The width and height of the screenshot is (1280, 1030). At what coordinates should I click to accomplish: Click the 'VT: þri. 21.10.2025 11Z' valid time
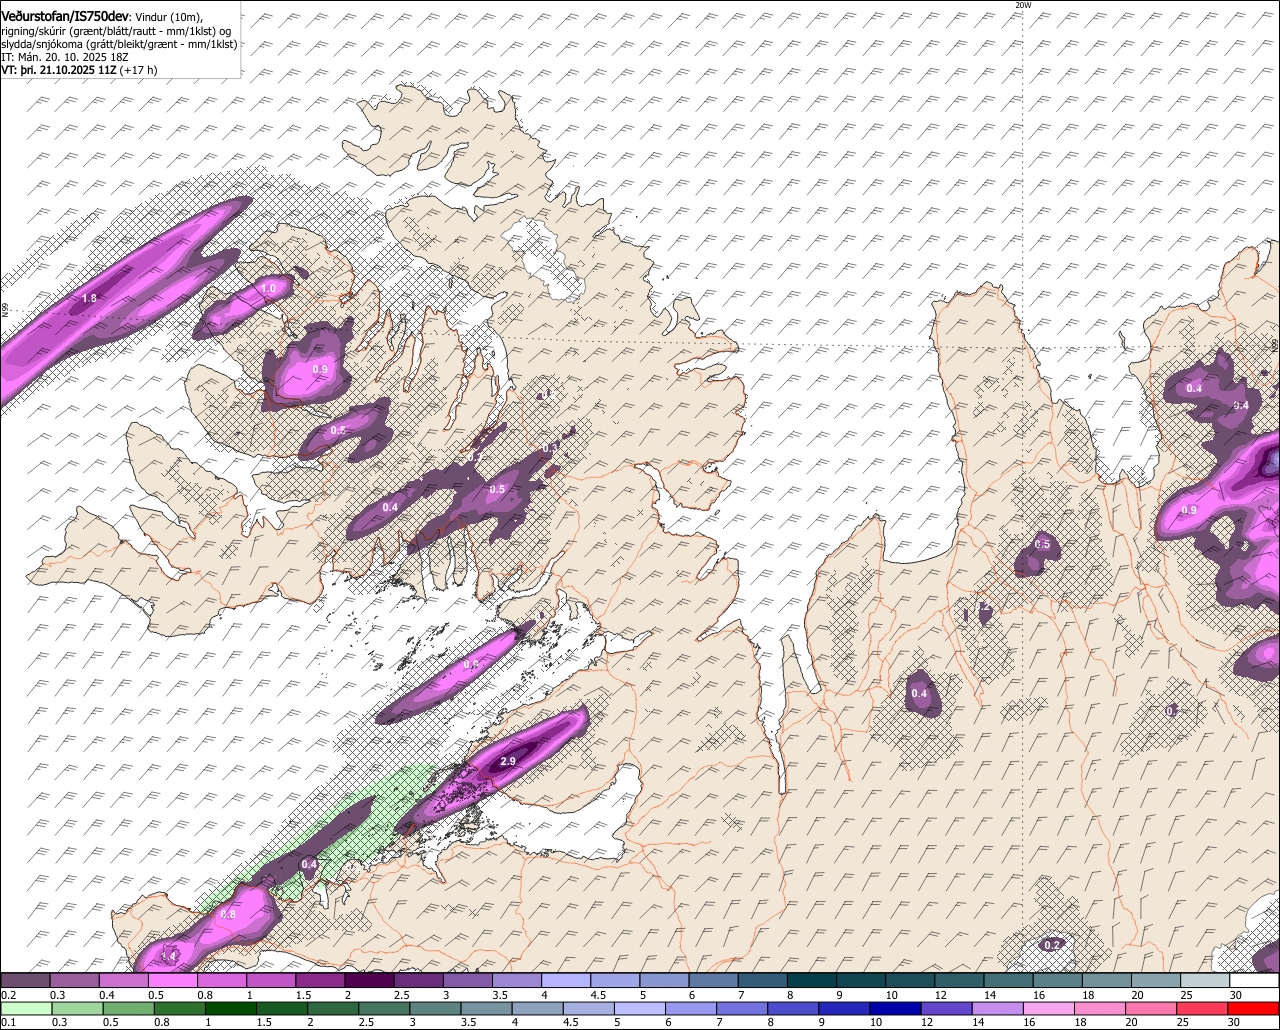[x=60, y=71]
